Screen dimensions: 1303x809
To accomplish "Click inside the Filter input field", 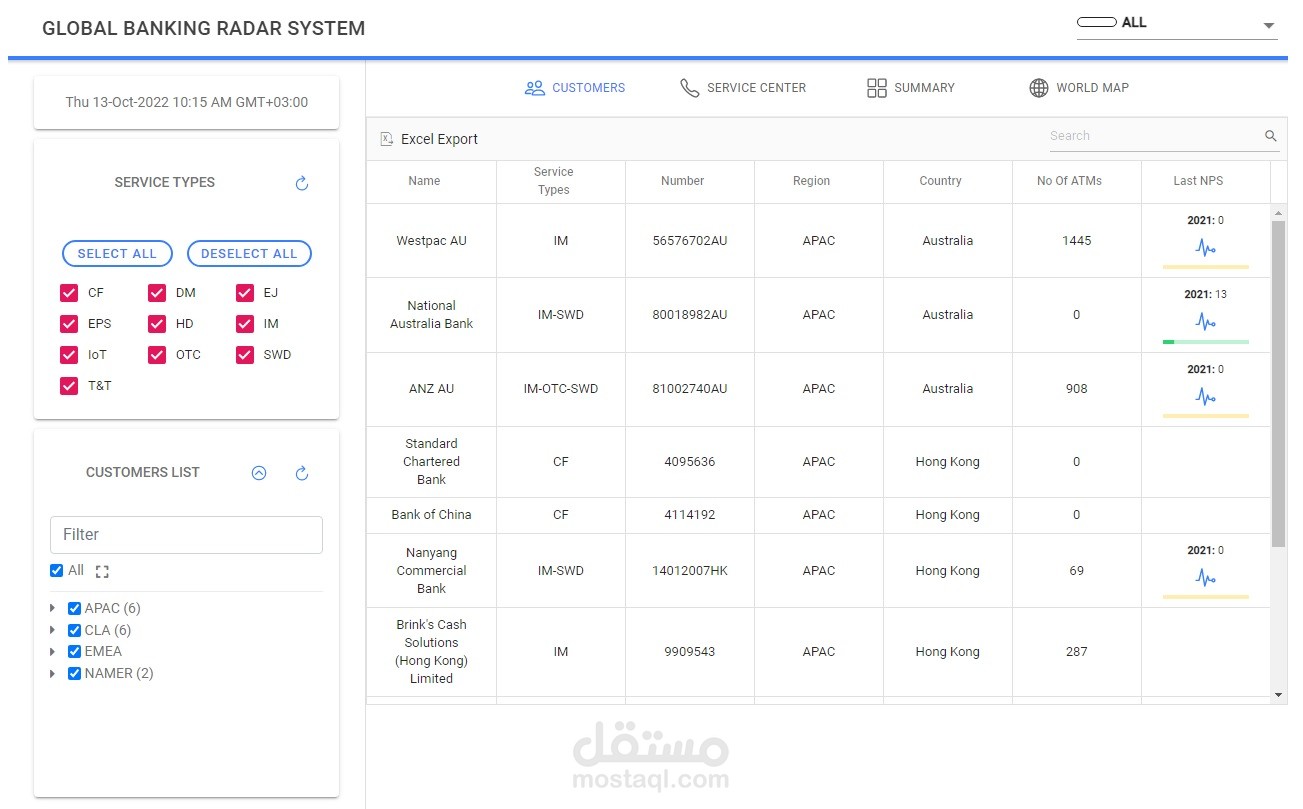I will pos(186,534).
